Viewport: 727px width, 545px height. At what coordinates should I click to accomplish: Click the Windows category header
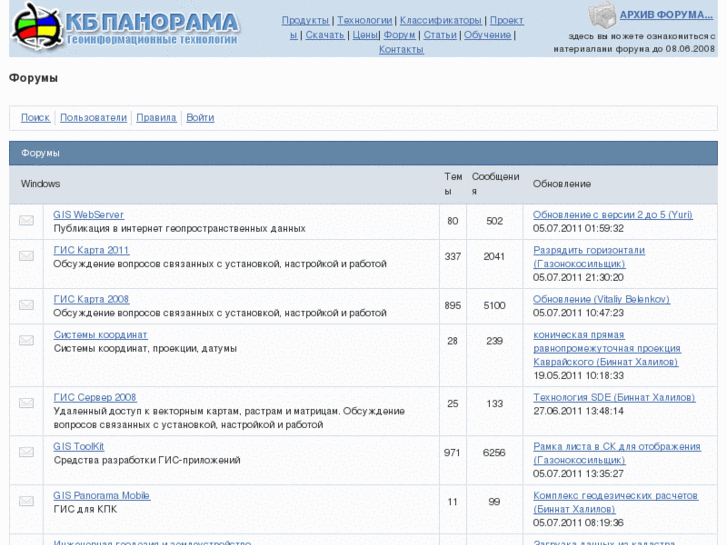(x=40, y=184)
